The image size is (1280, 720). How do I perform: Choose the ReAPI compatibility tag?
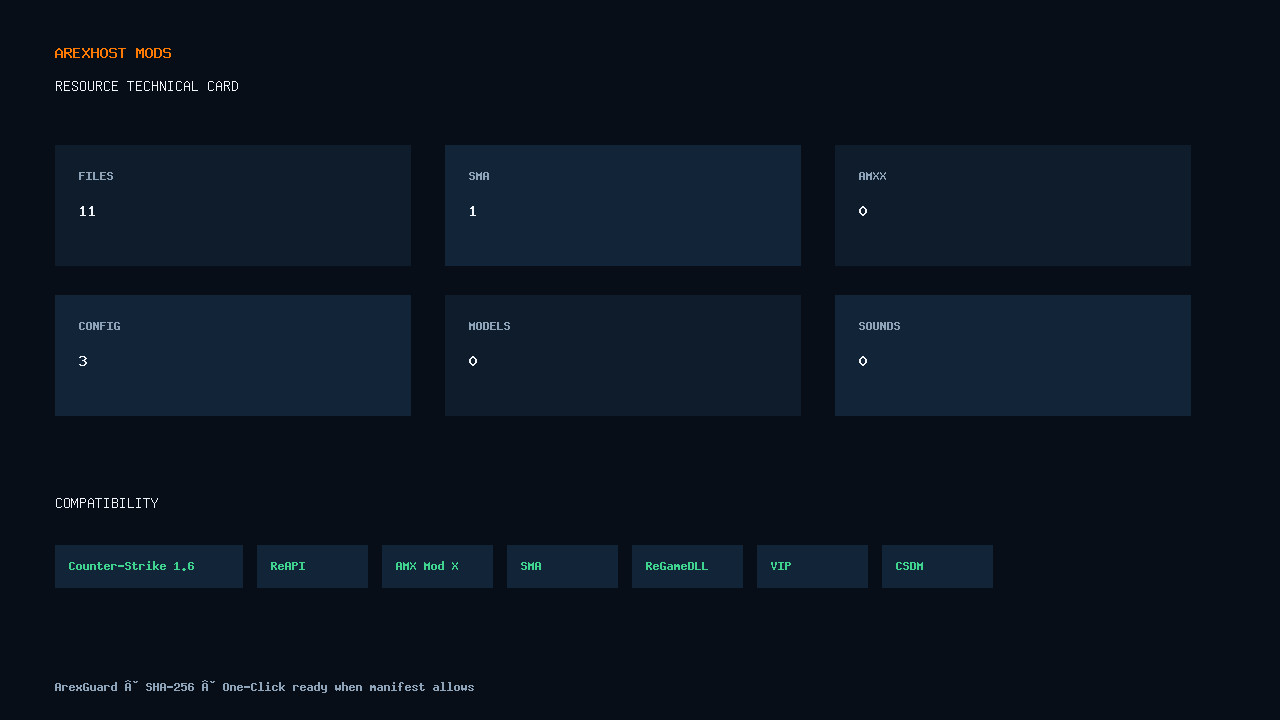312,566
